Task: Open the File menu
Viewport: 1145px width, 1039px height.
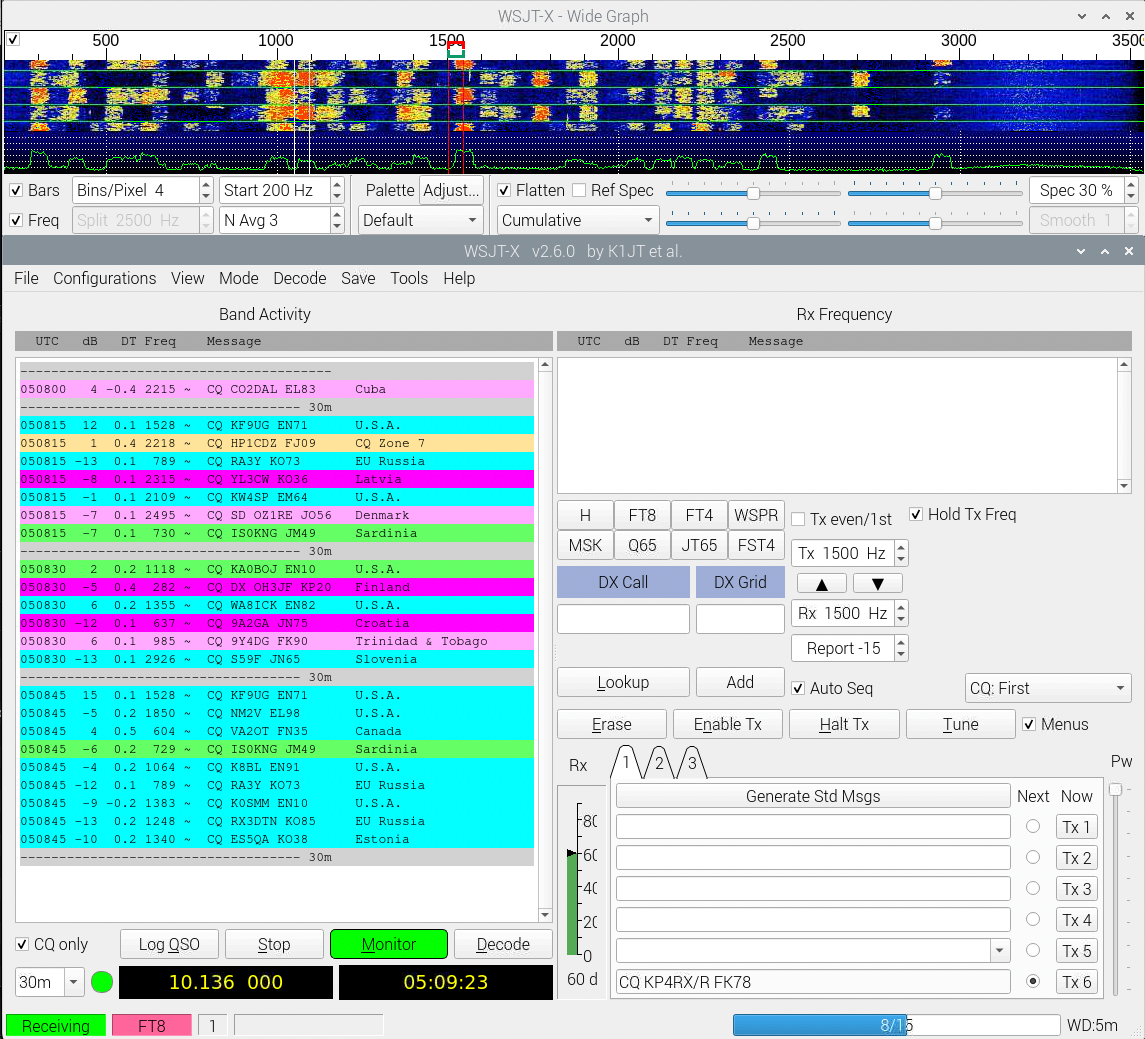Action: coord(26,278)
